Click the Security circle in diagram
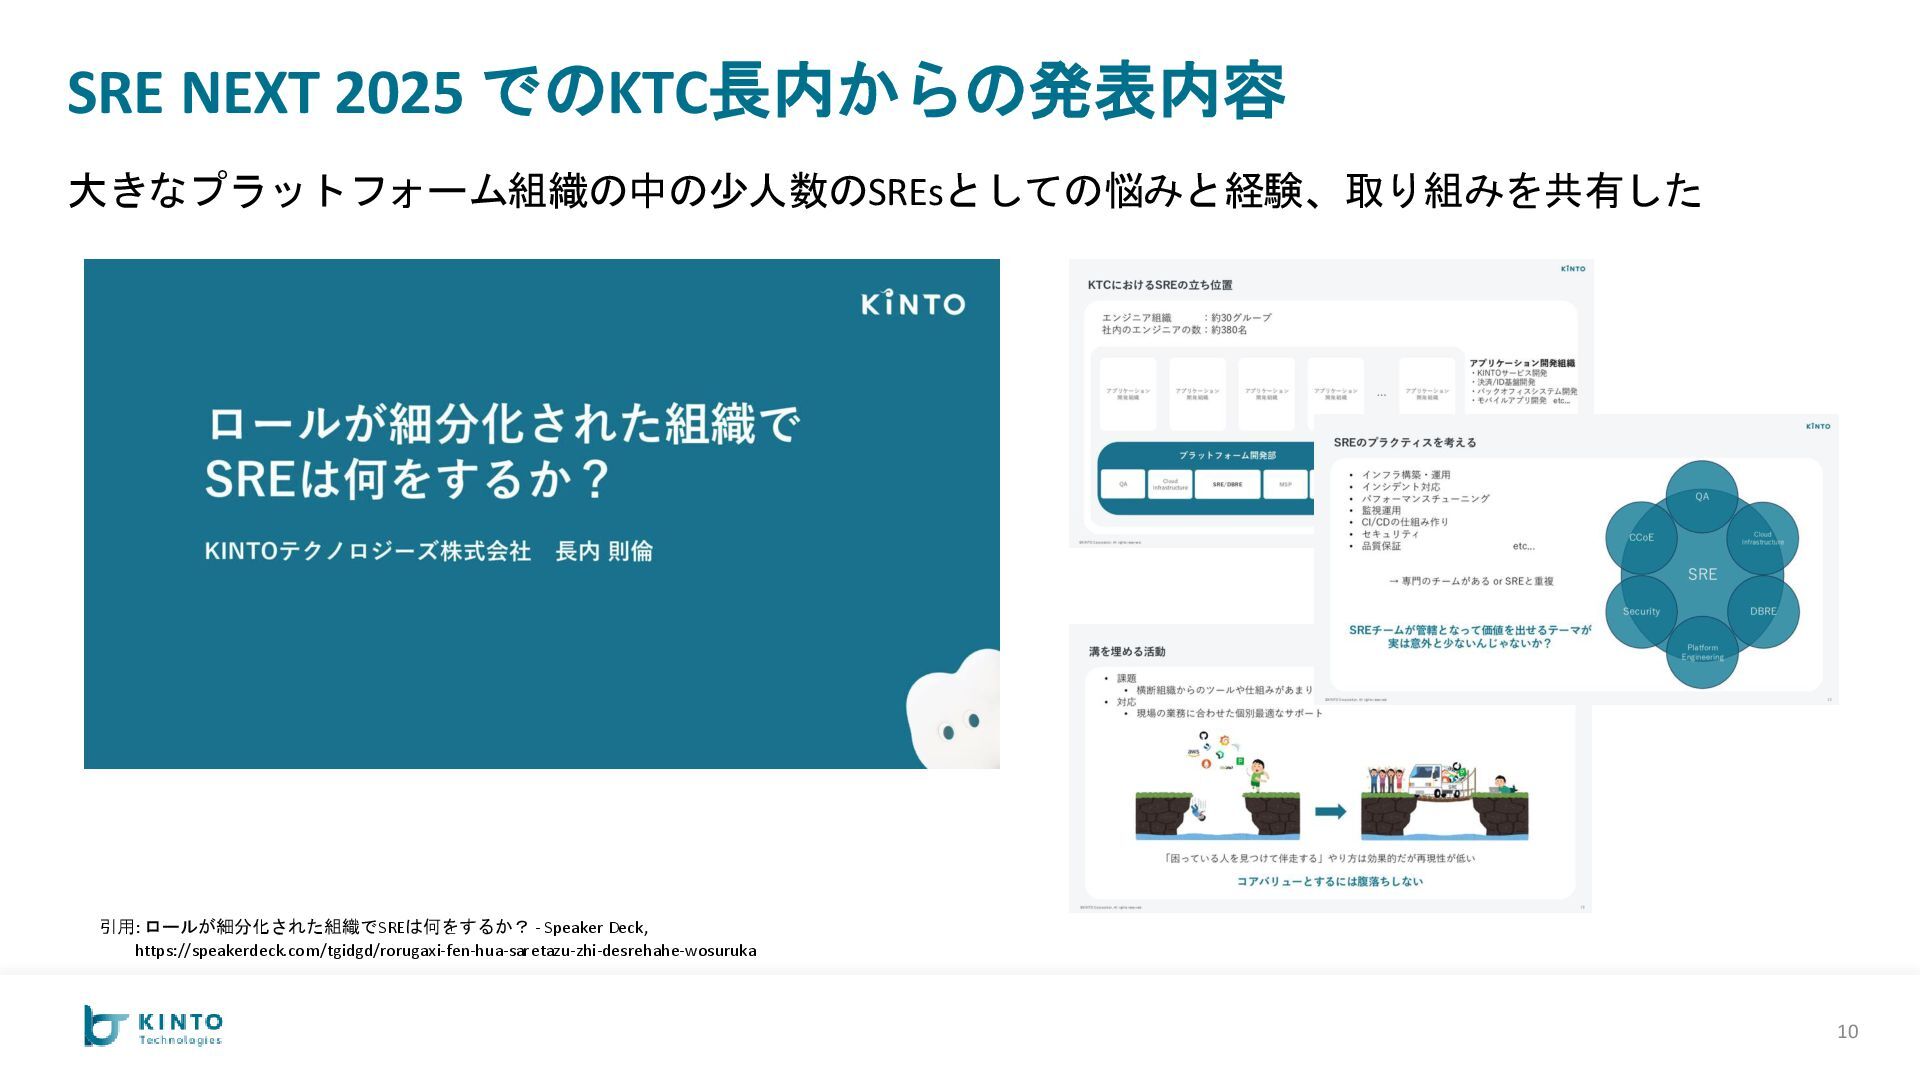Screen dimensions: 1920x1080 click(1641, 611)
